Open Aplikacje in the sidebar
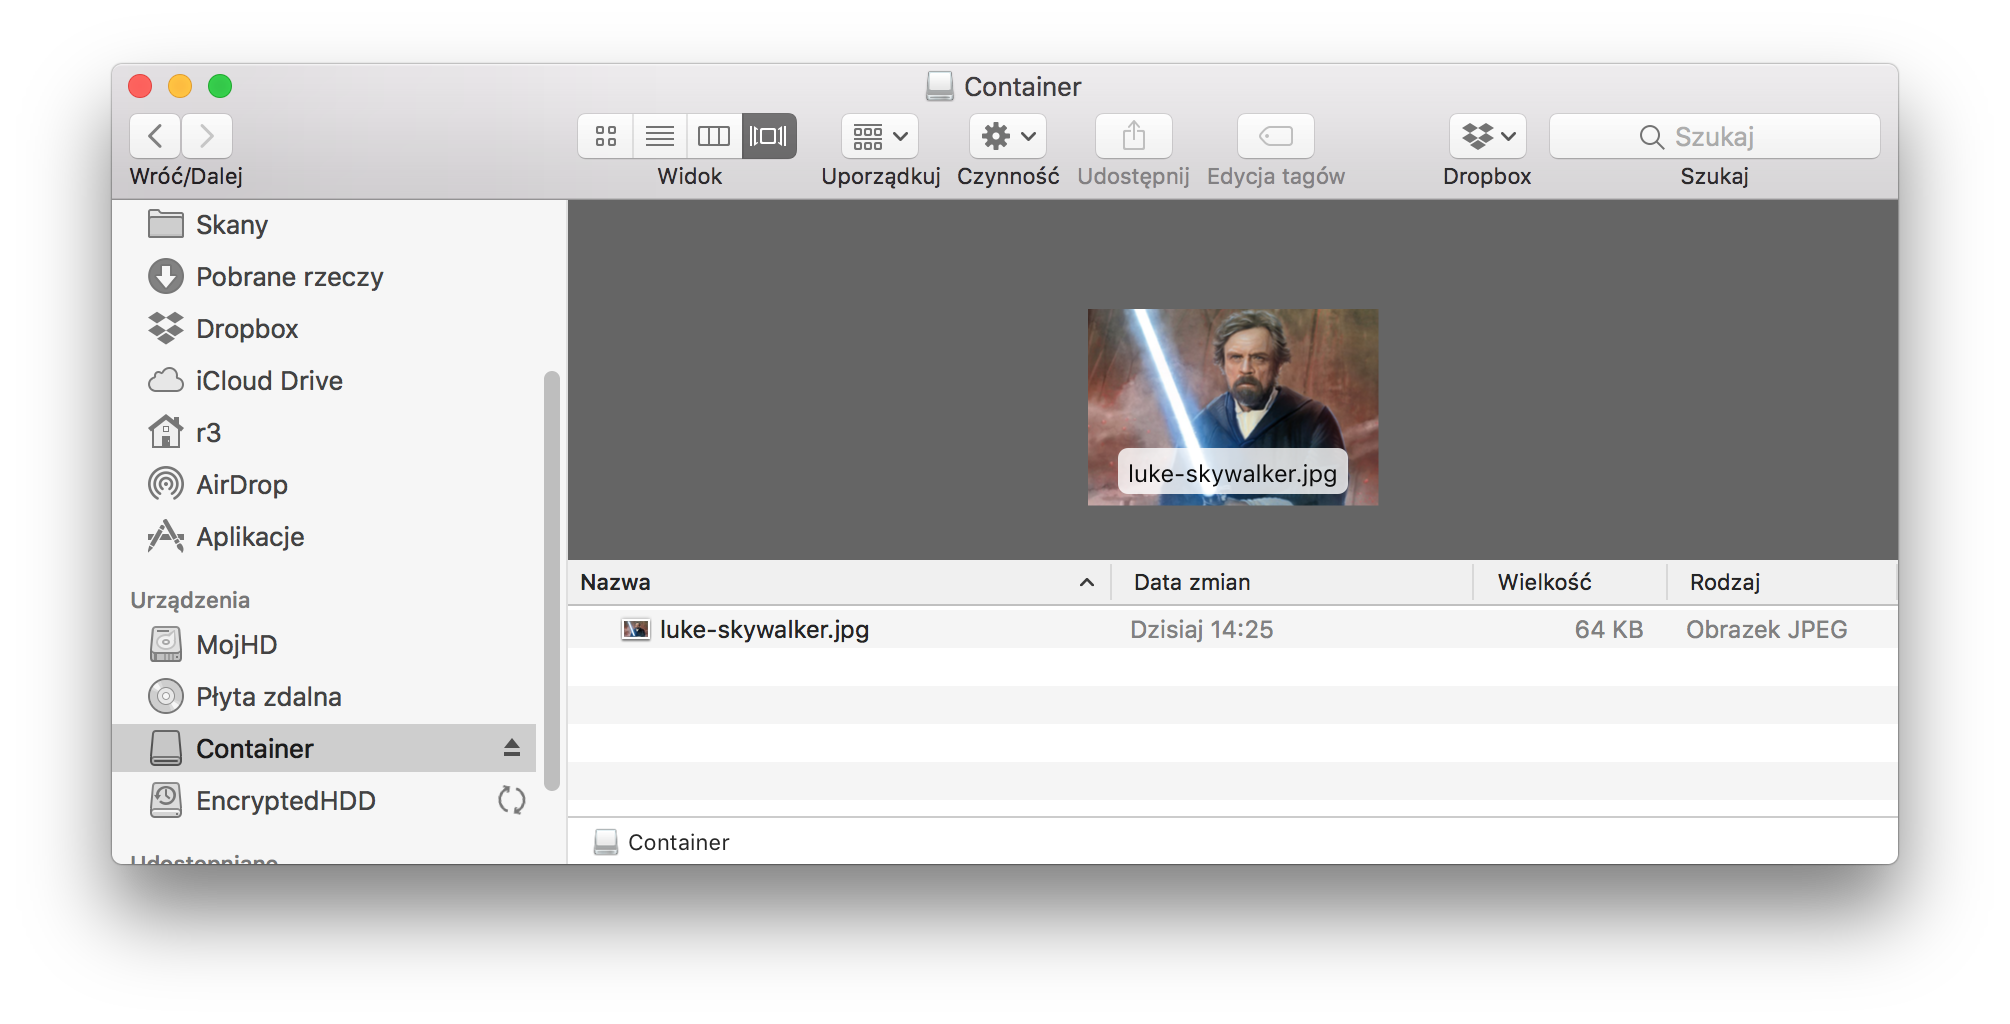Screen dimensions: 2010x1024 (x=324, y=537)
